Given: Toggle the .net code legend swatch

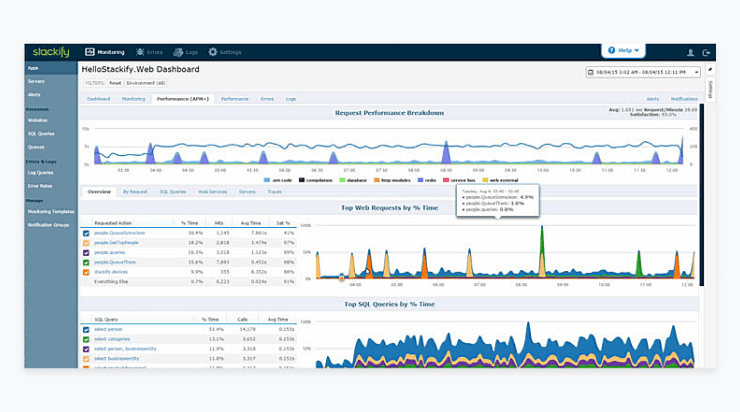Looking at the screenshot, I should point(267,180).
